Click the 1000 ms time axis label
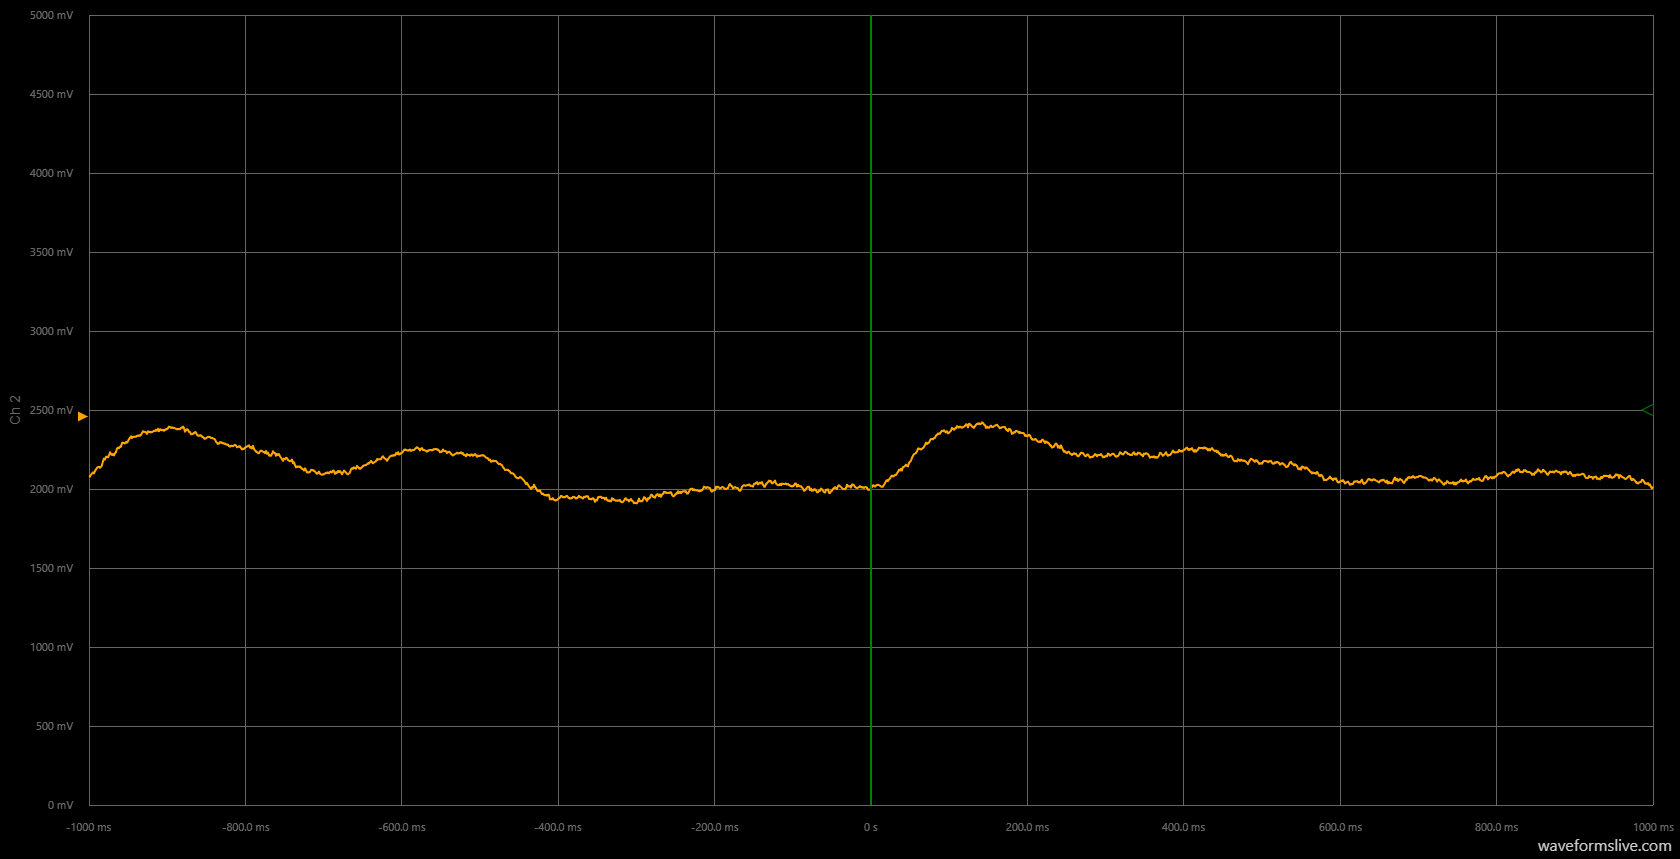 click(1652, 827)
